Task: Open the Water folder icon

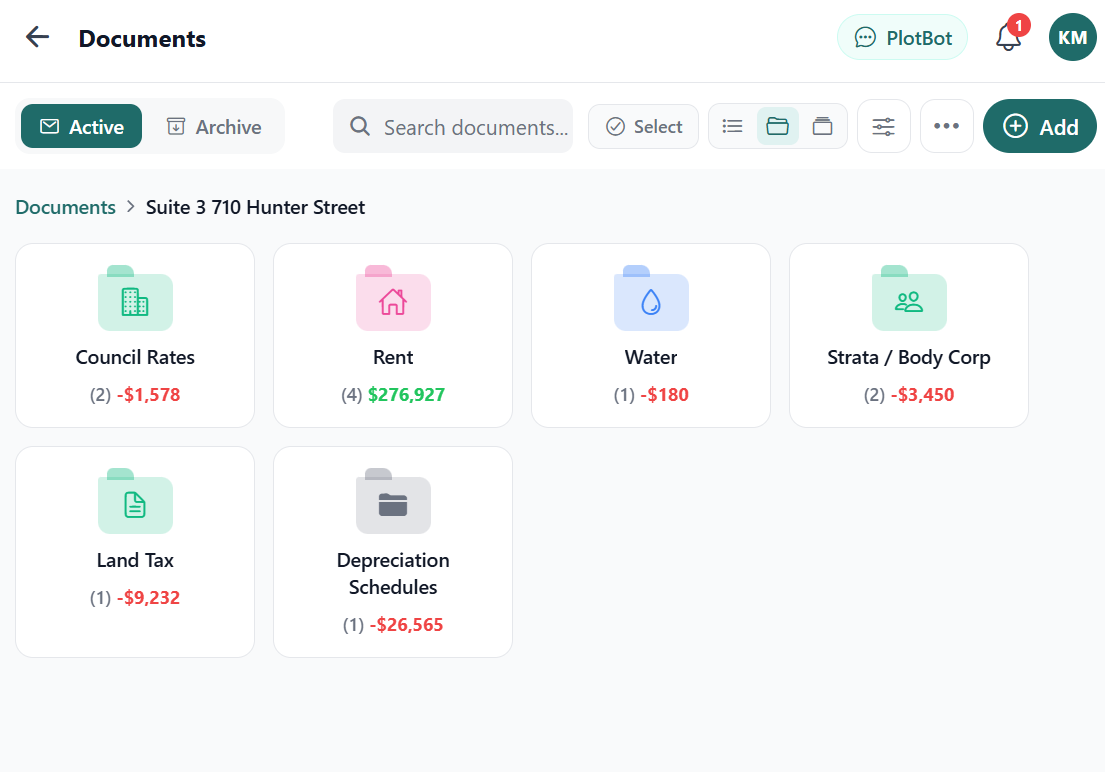Action: 651,298
